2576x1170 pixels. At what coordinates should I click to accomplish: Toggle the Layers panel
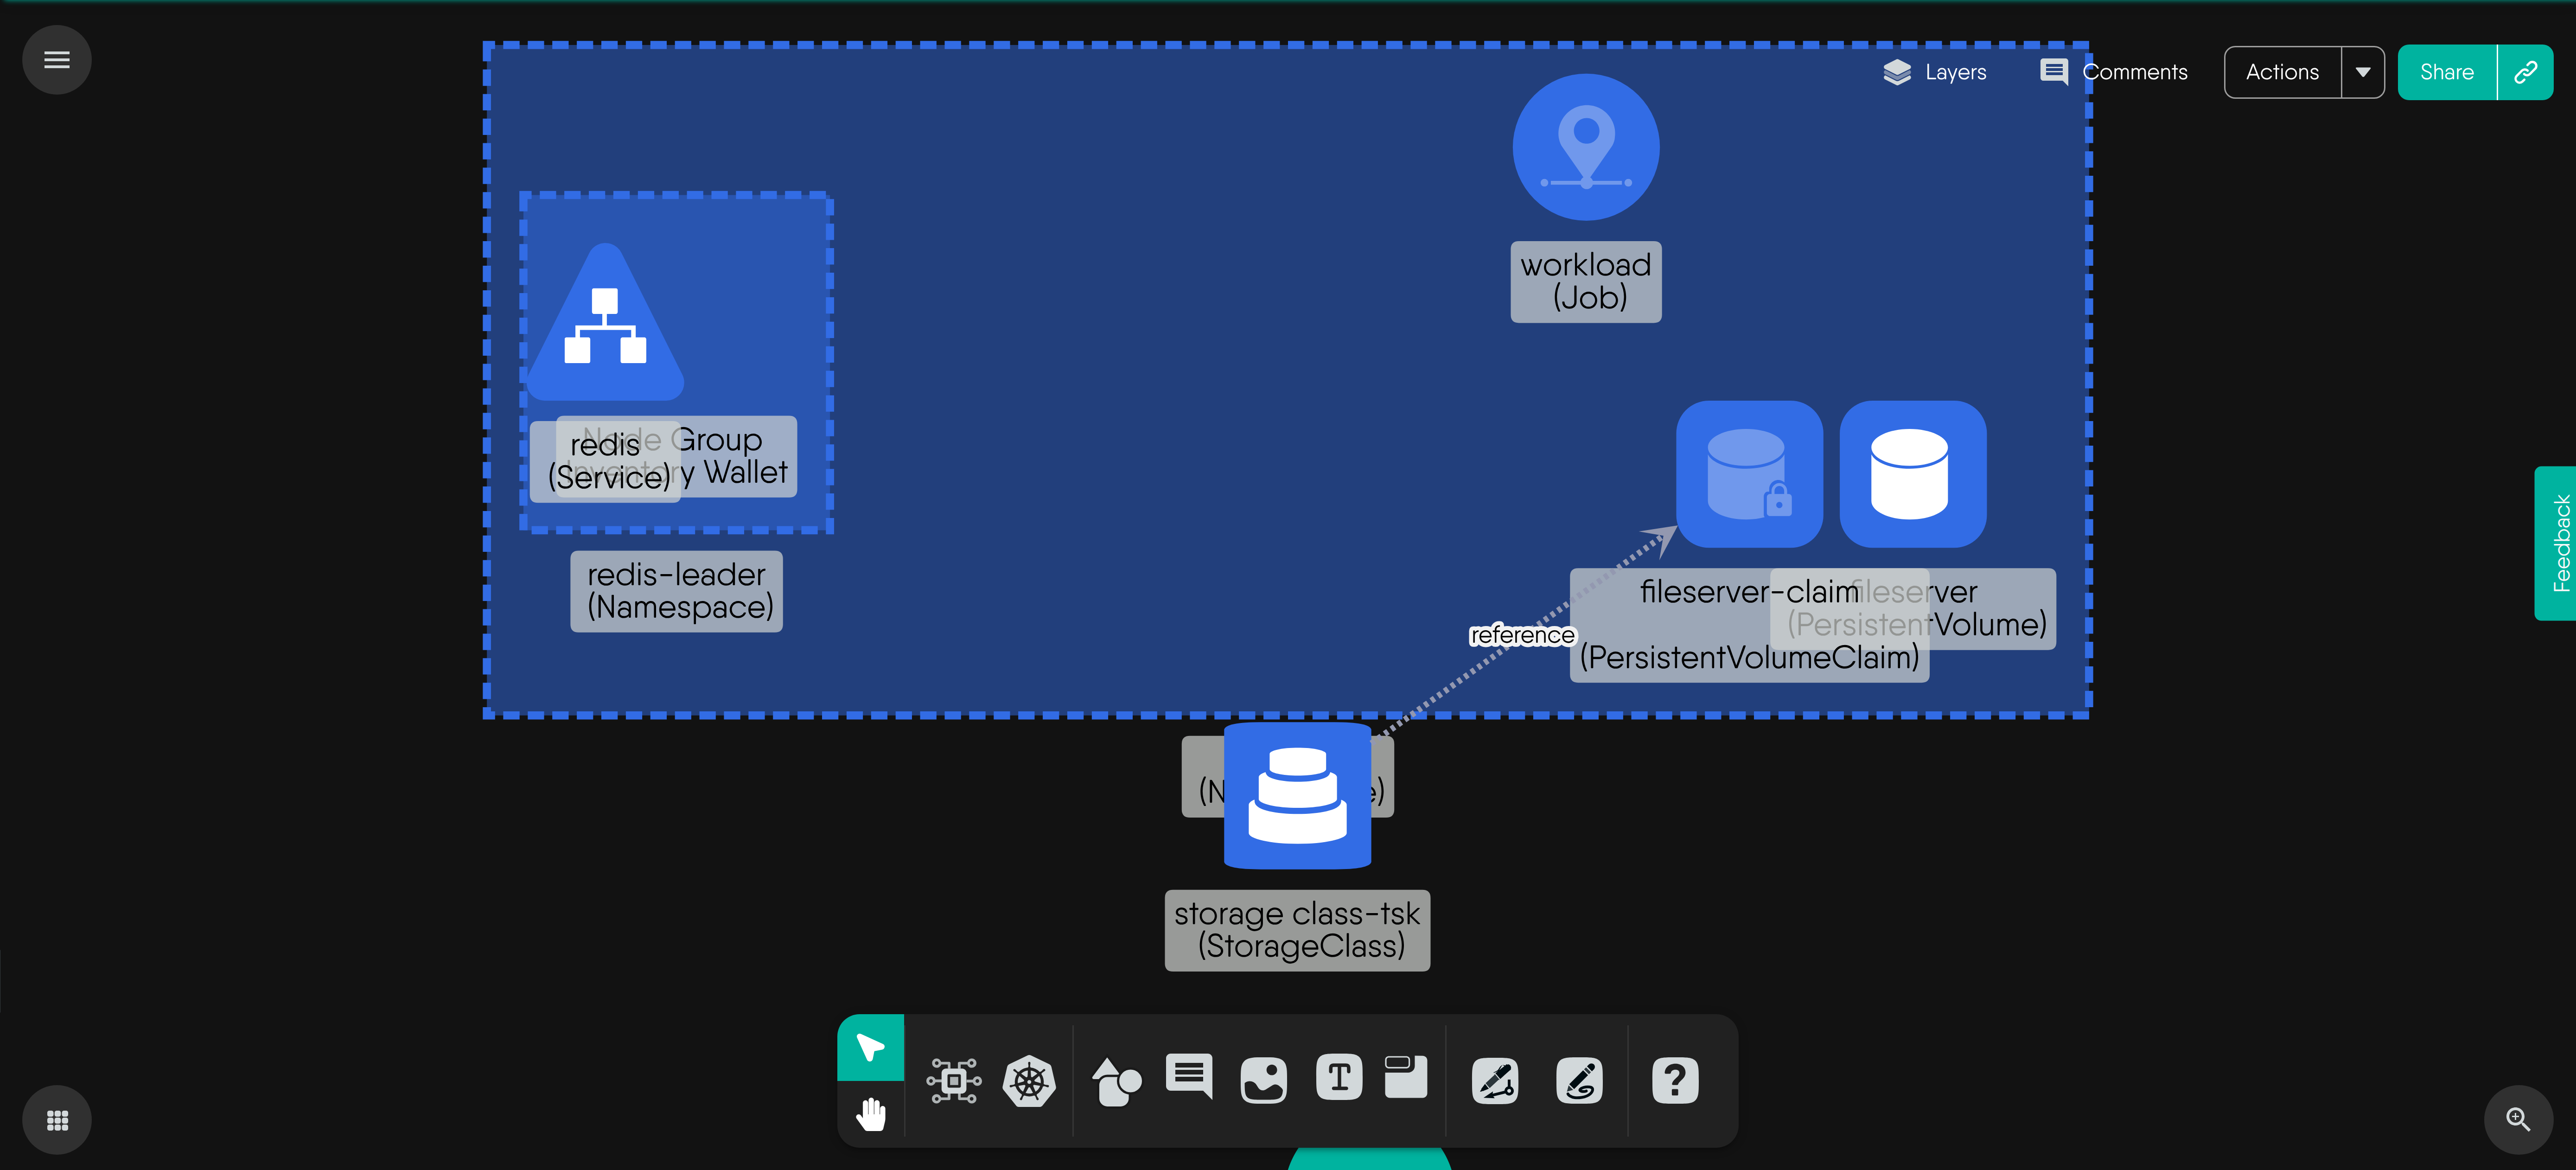tap(1934, 72)
